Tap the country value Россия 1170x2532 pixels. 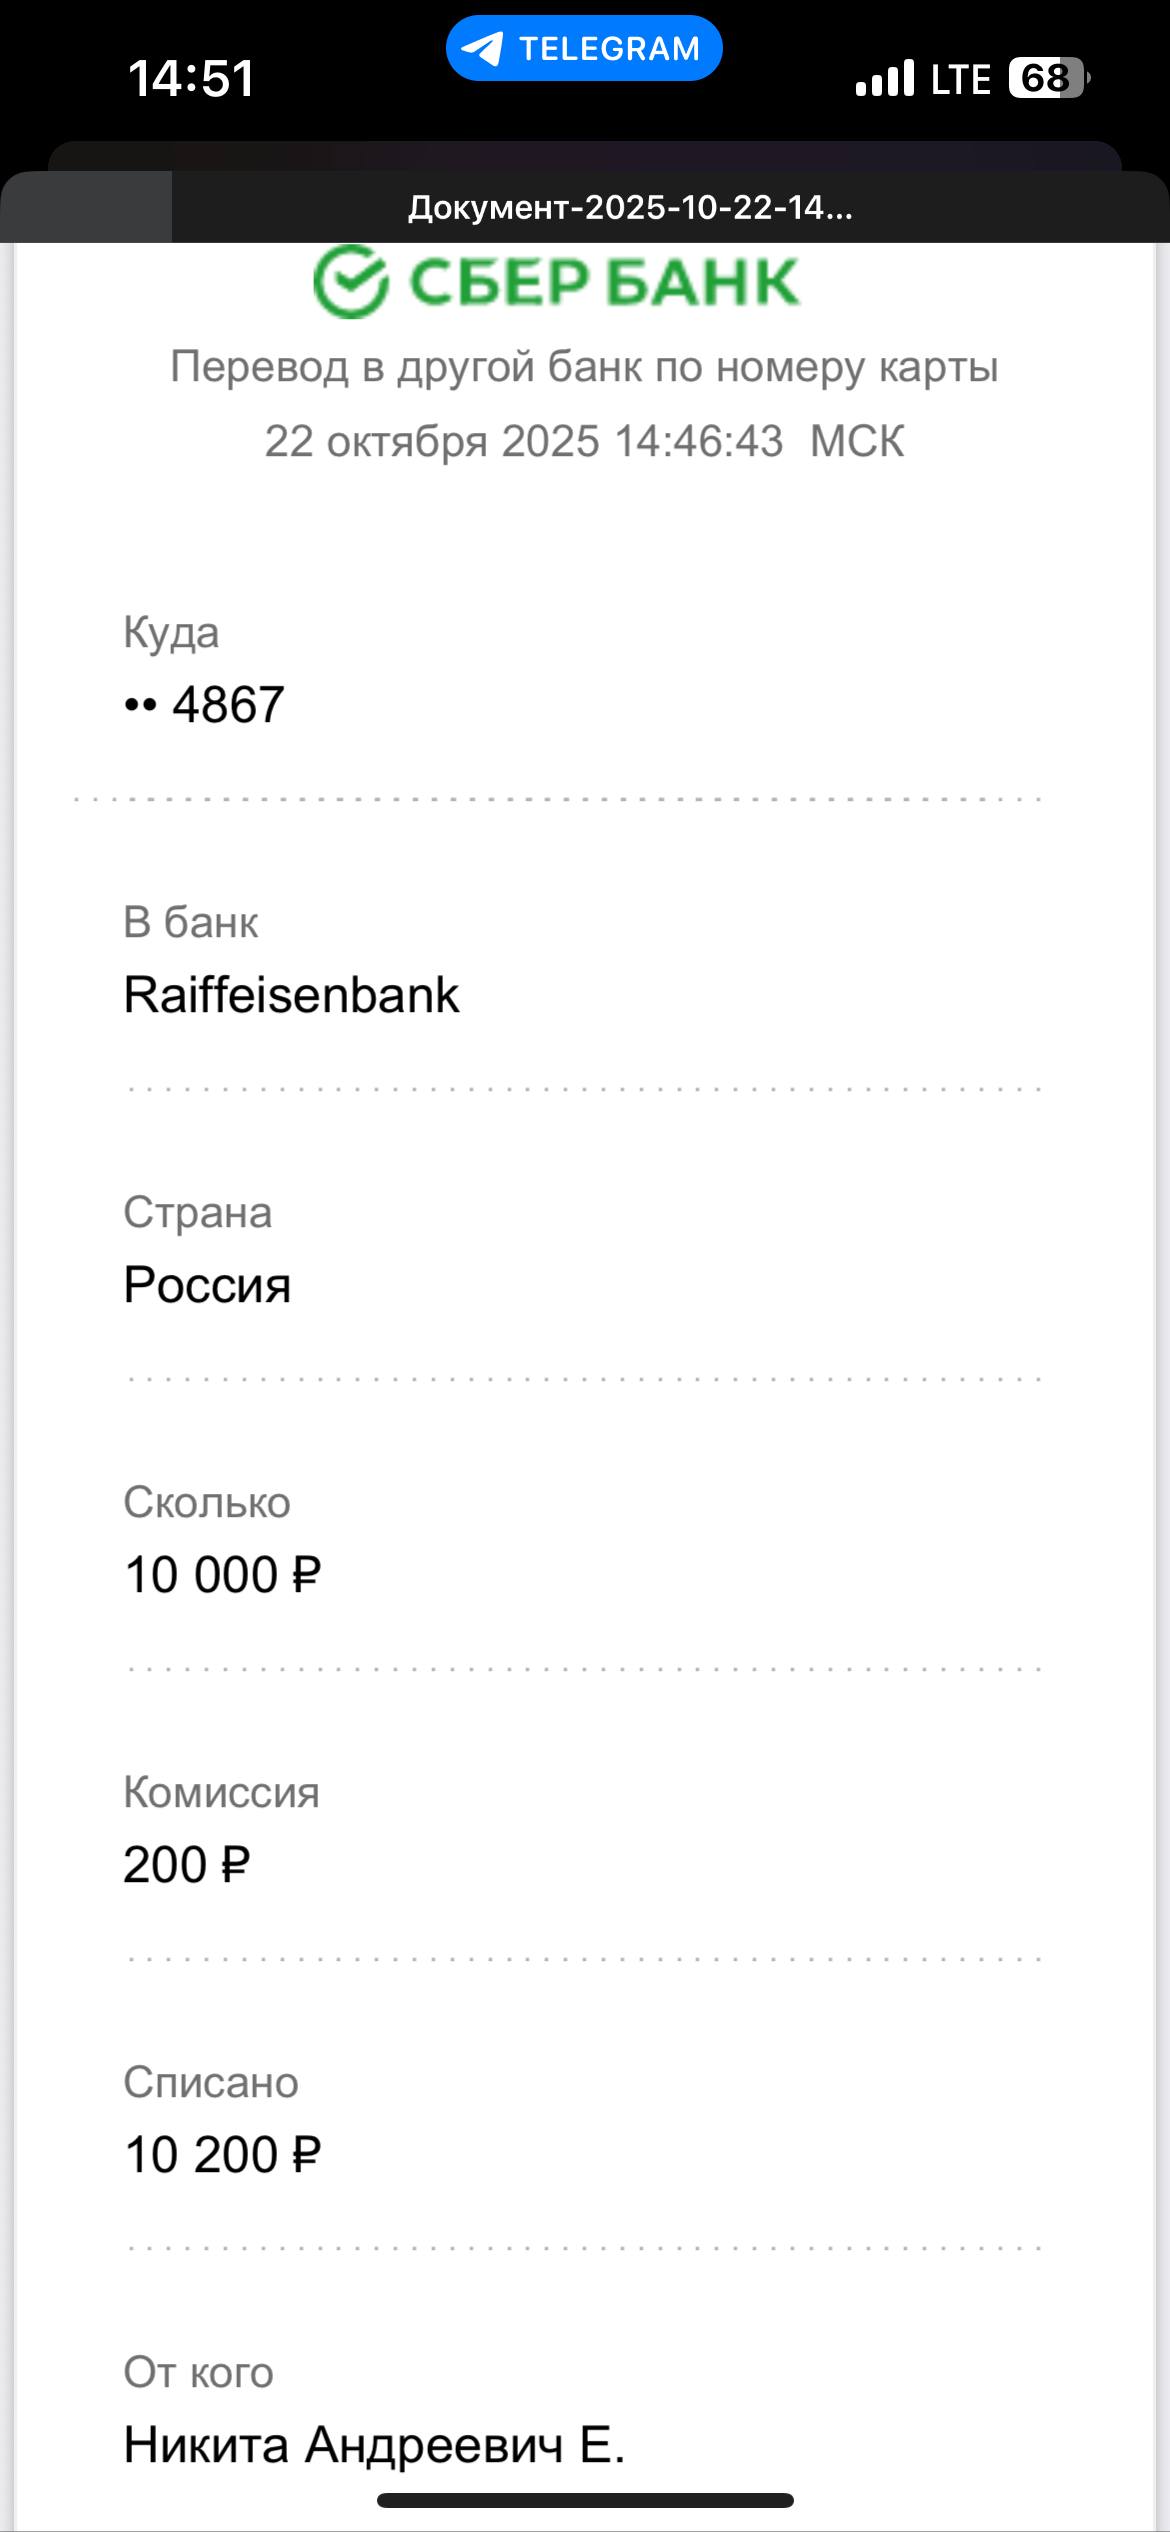[207, 1285]
